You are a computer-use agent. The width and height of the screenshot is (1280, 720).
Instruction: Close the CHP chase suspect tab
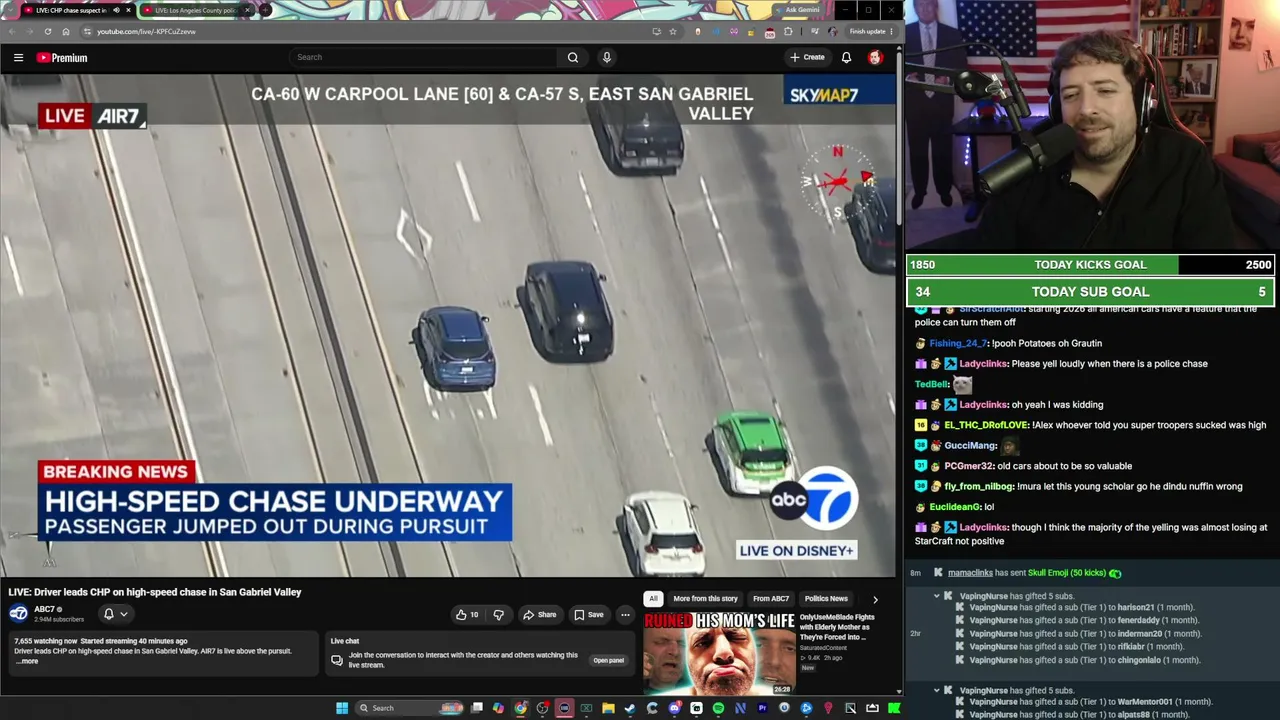point(130,10)
